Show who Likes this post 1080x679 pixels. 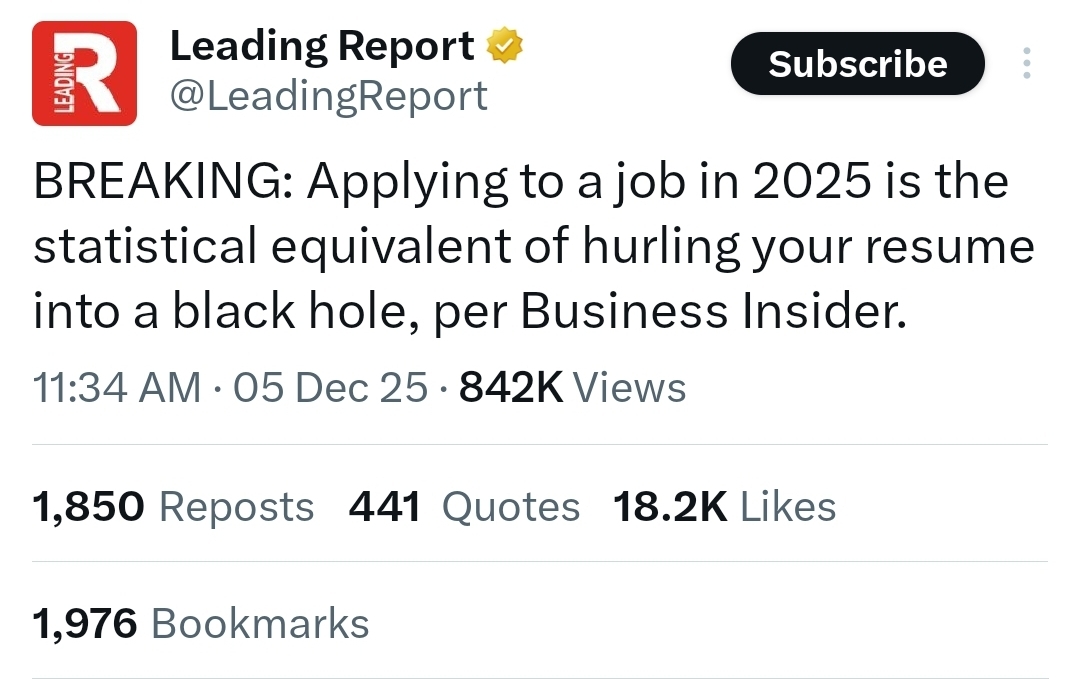click(x=788, y=507)
